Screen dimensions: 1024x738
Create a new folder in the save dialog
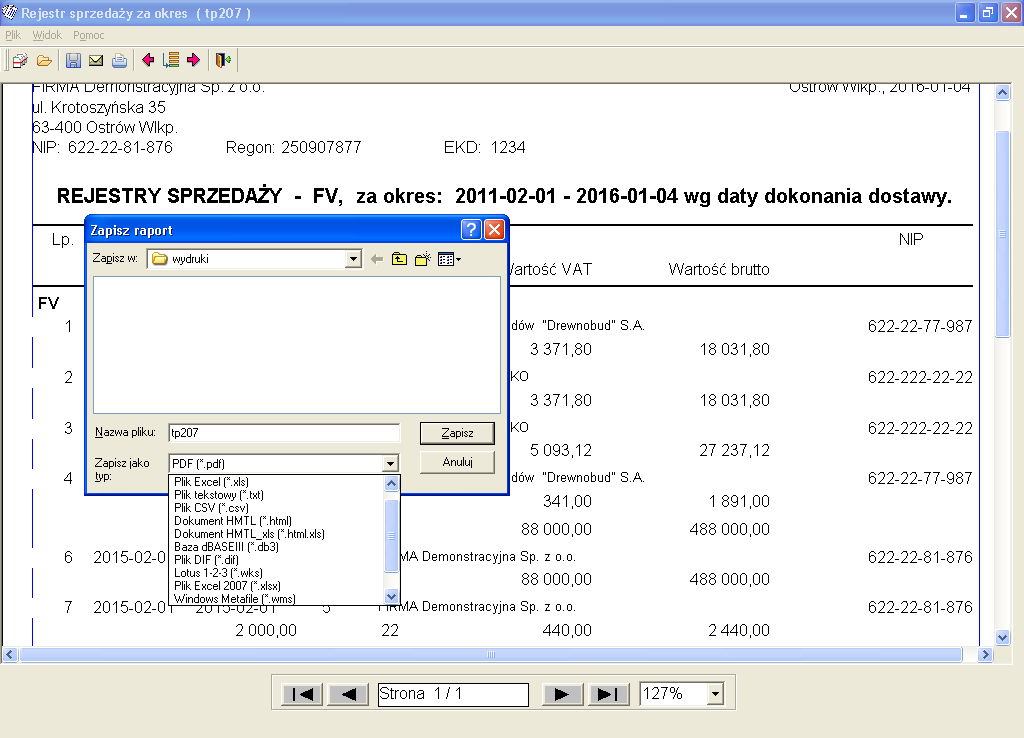click(x=423, y=259)
